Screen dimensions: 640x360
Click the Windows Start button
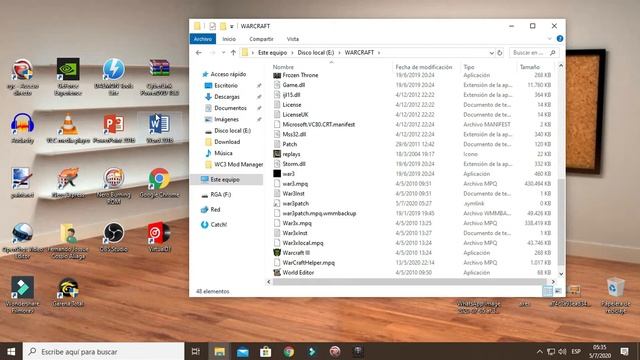coord(11,351)
